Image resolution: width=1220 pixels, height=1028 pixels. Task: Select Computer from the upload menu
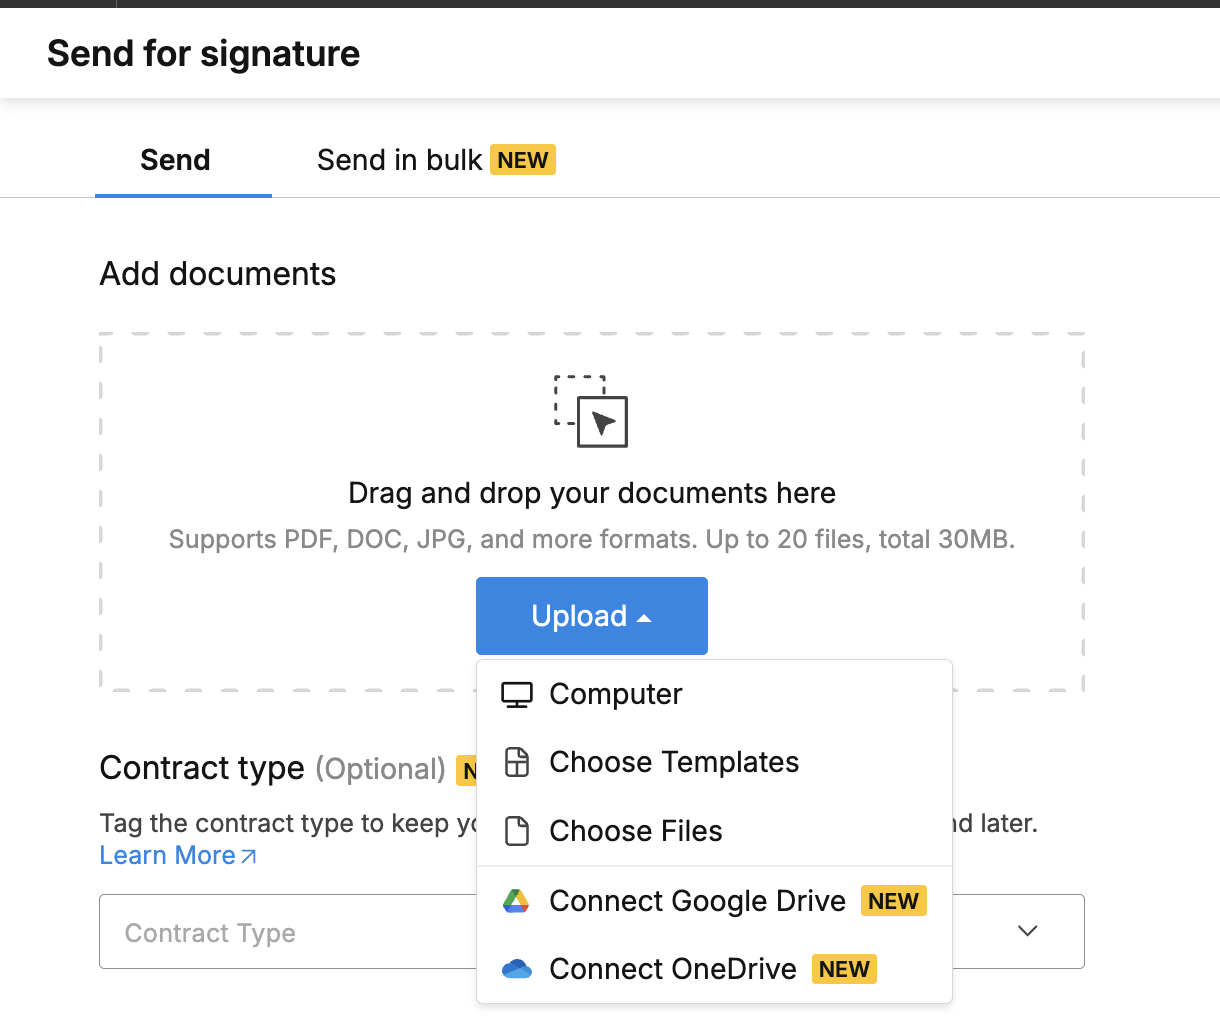coord(715,694)
